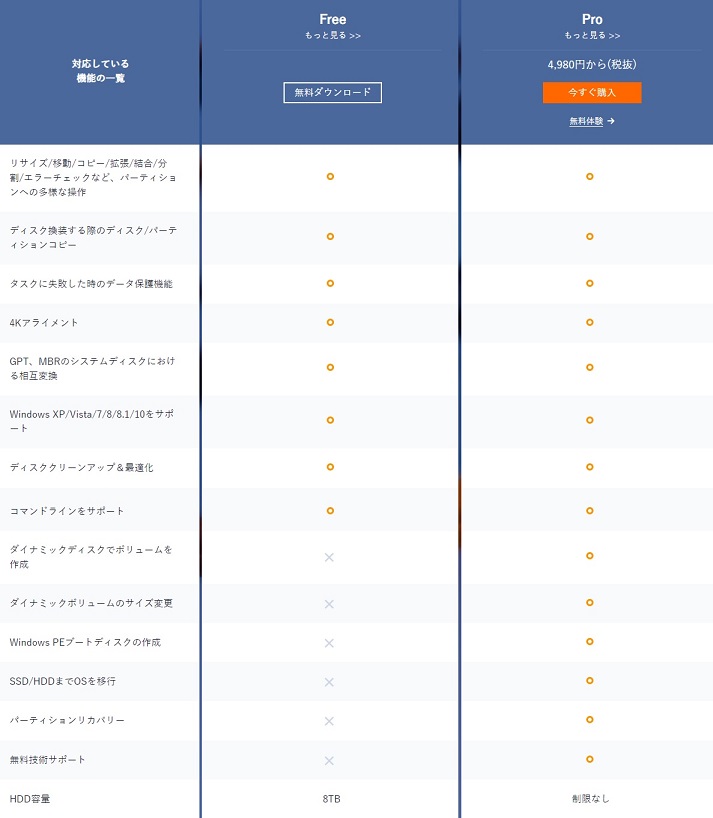Screen dimensions: 713x818
Task: Click Pro circle for ディスククリーンアップ＆最適化
Action: 589,467
